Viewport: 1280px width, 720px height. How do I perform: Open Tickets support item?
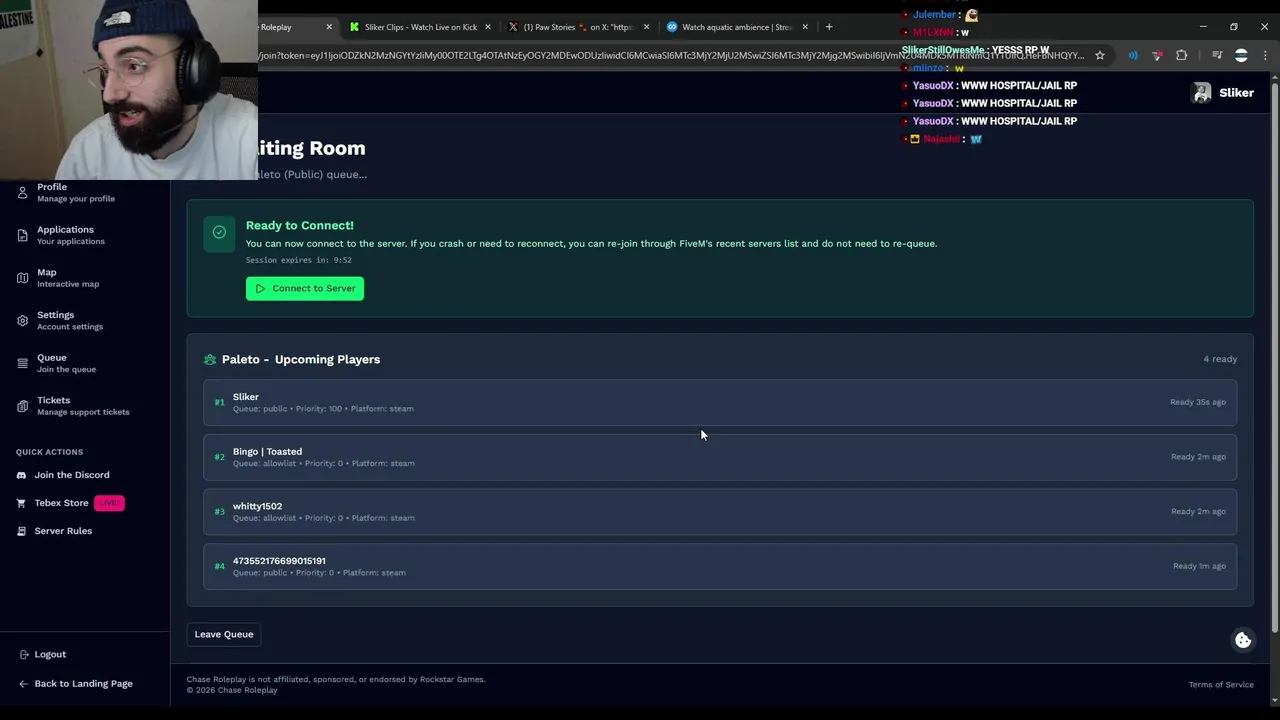(85, 406)
